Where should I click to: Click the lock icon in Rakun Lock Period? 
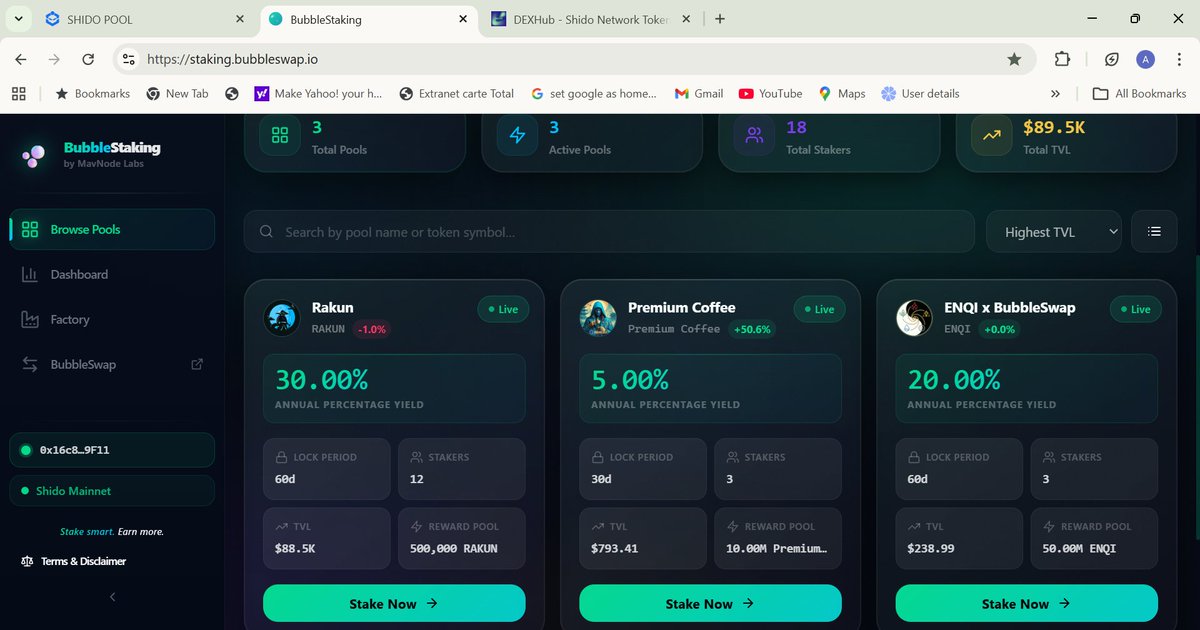pos(281,457)
